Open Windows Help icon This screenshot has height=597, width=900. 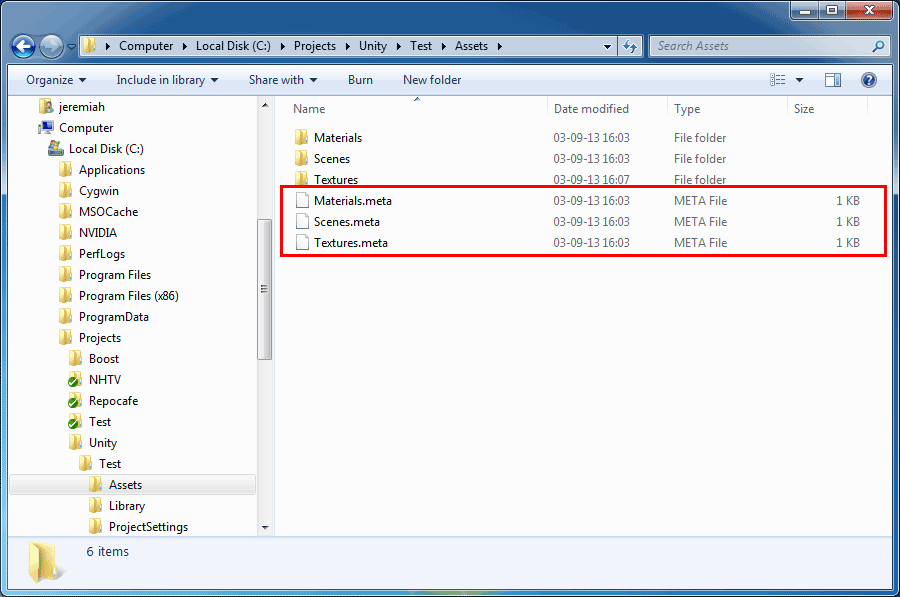[x=869, y=80]
